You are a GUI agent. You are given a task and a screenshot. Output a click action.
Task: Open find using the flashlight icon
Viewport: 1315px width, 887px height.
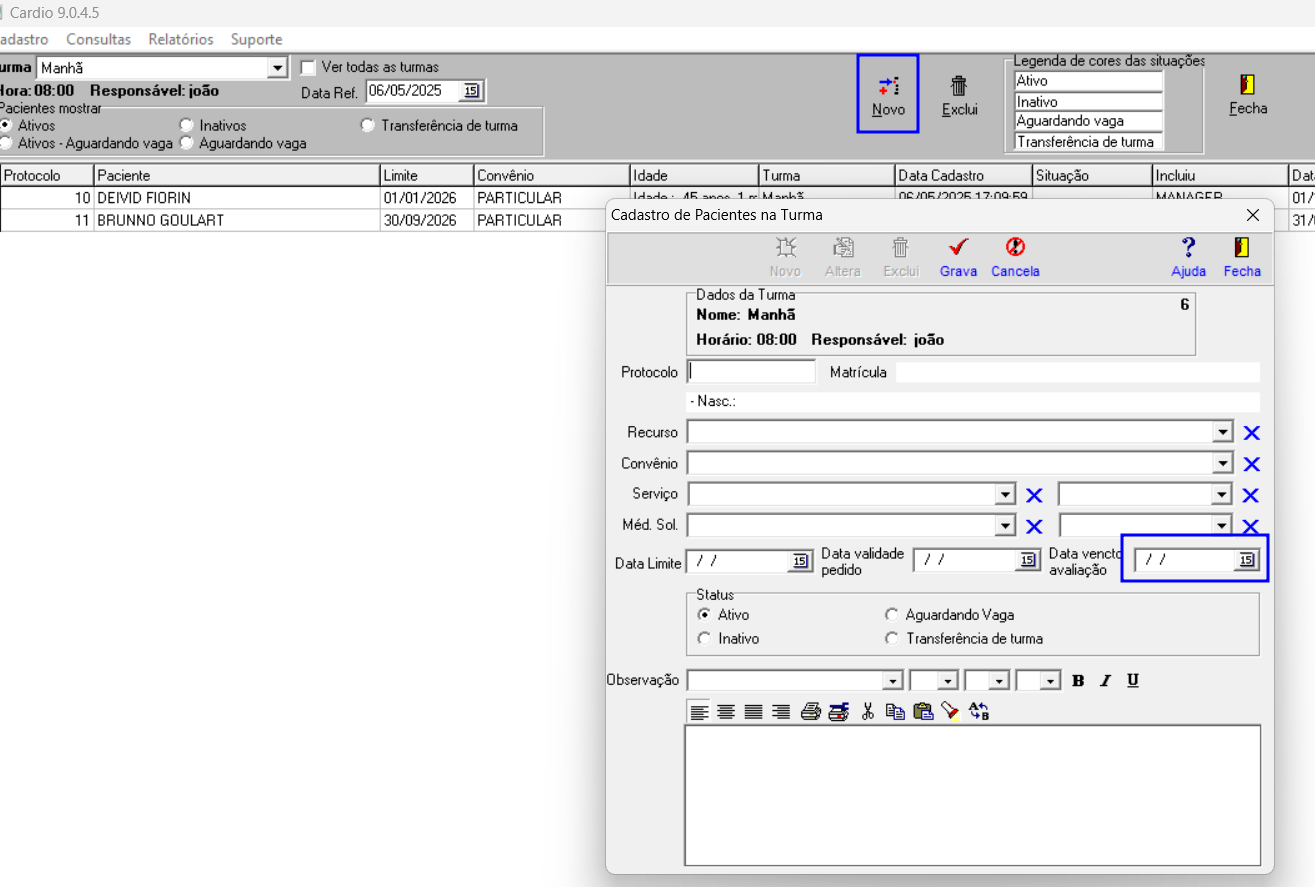click(950, 712)
